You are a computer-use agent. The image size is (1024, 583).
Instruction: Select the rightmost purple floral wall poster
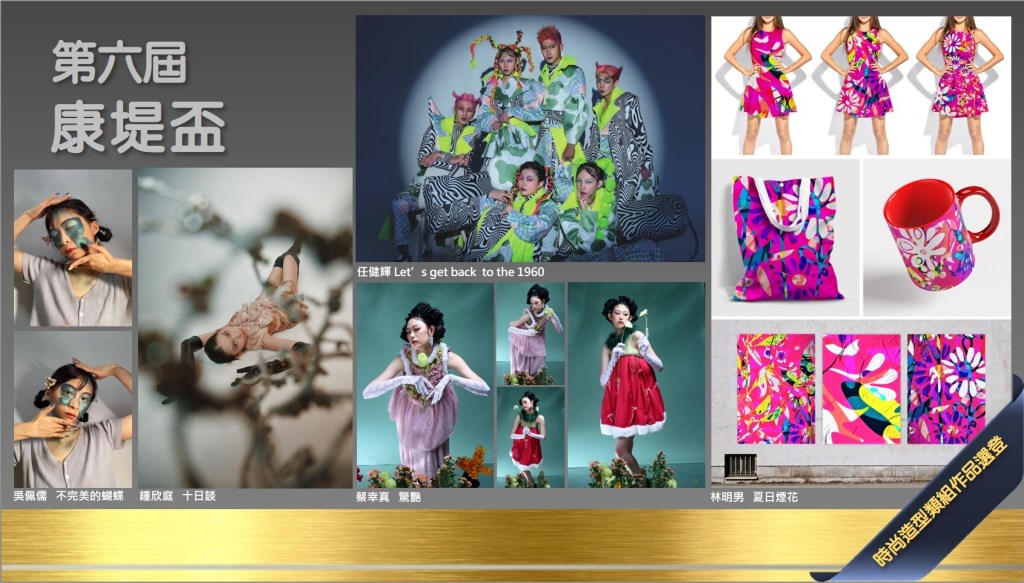(946, 388)
